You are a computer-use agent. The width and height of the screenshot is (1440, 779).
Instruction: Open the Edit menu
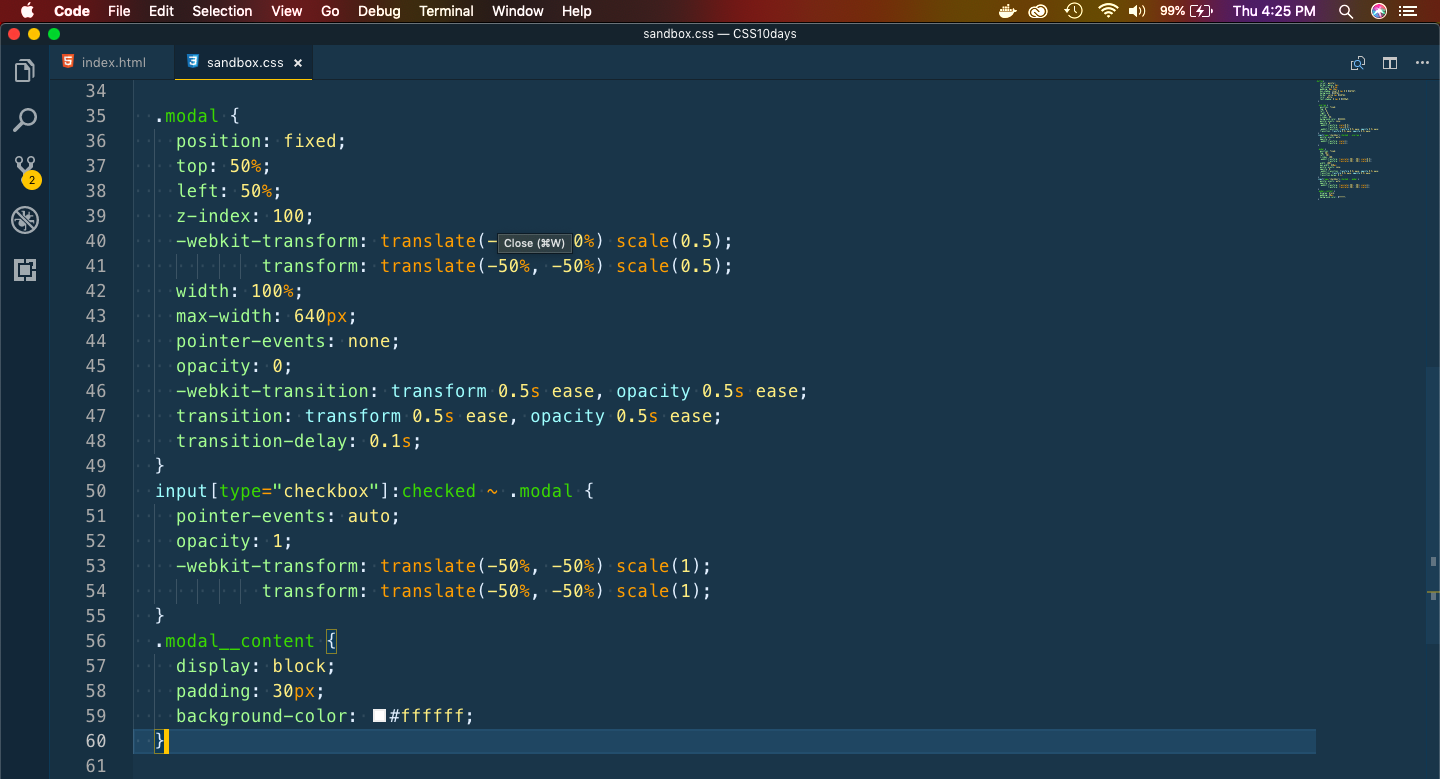click(161, 11)
